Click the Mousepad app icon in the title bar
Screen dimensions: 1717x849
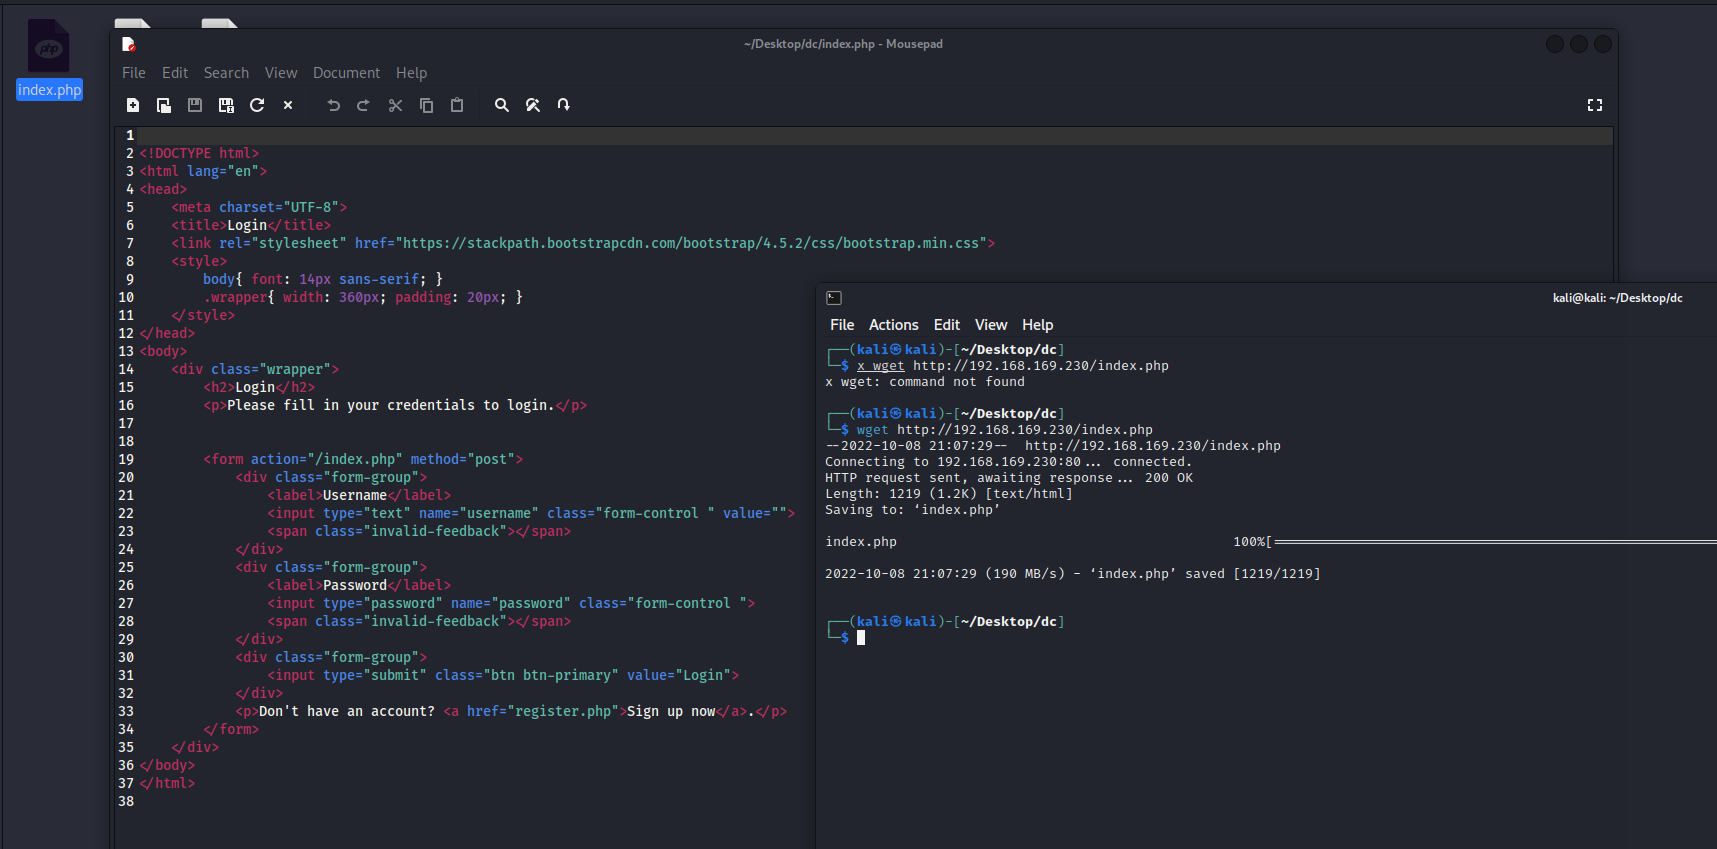(128, 44)
